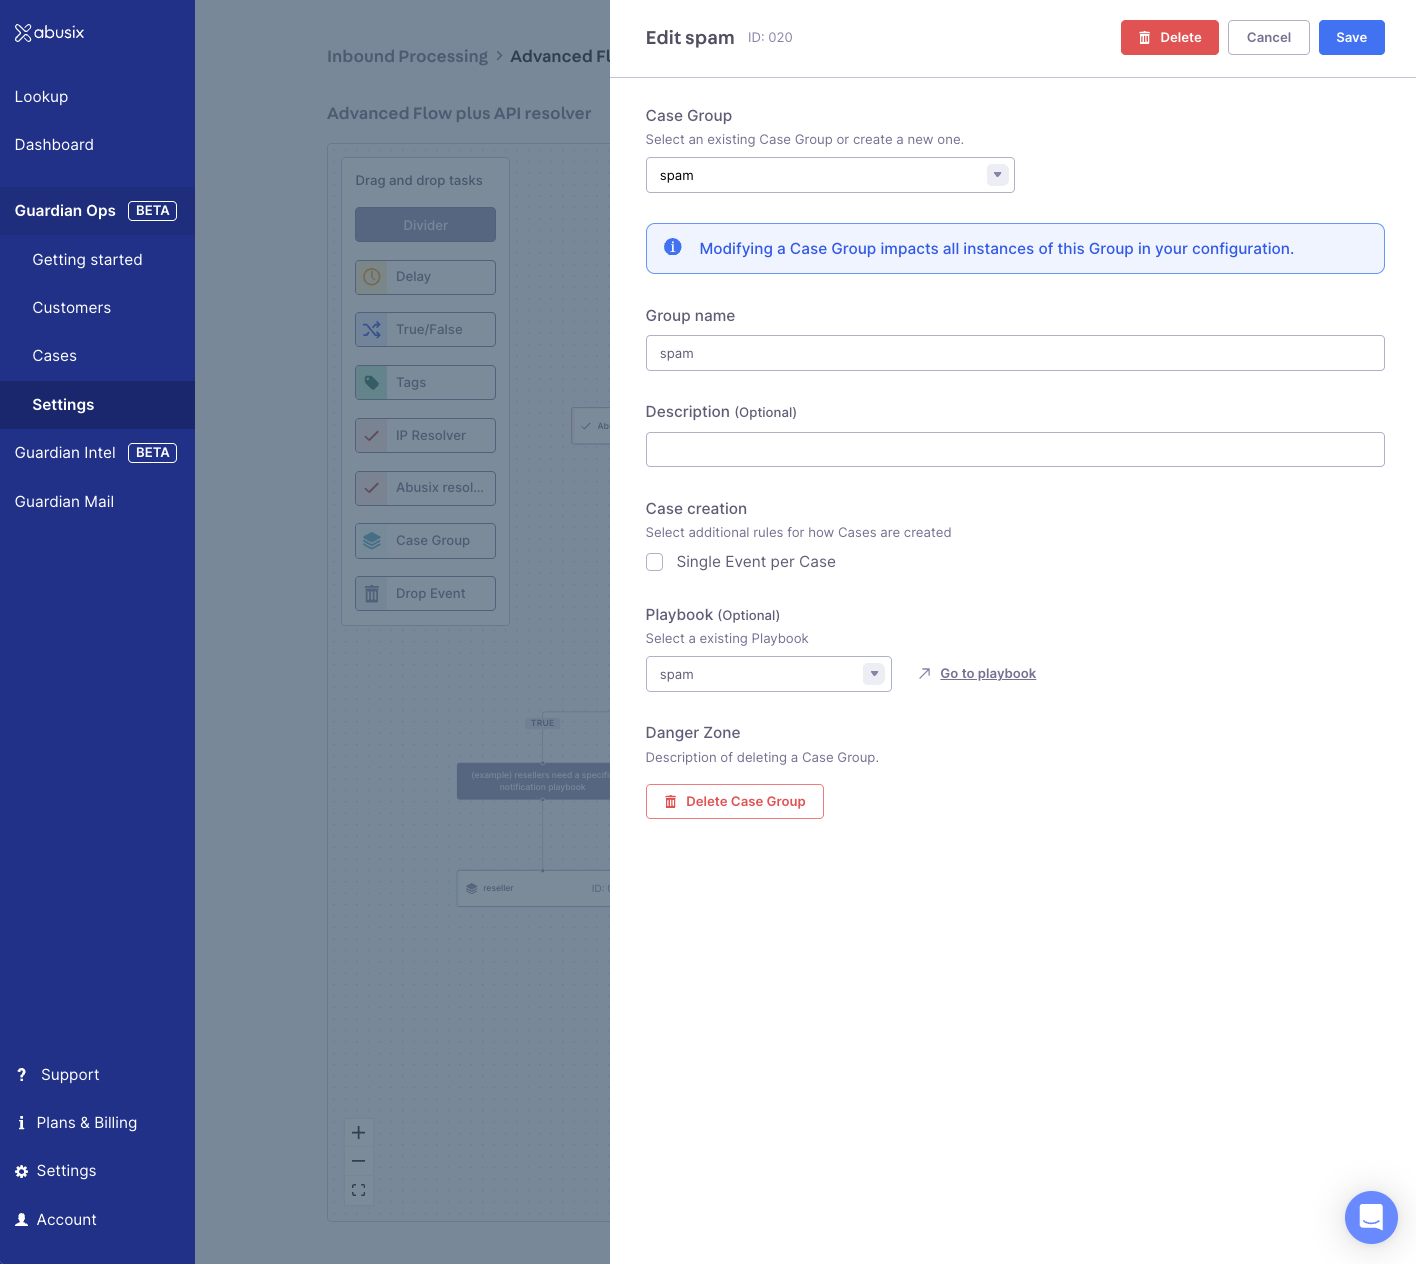Click Delete Case Group button
Image resolution: width=1416 pixels, height=1264 pixels.
click(x=735, y=802)
